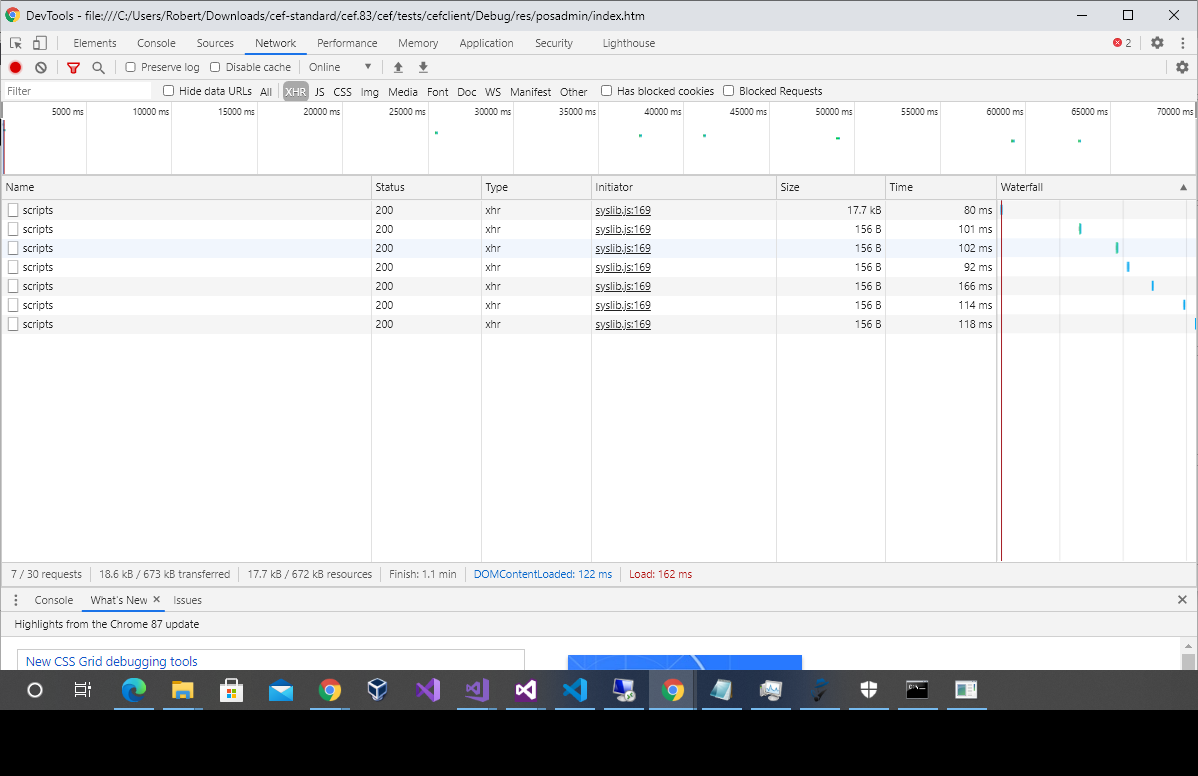Enable the Preserve log checkbox
1198x776 pixels.
click(x=130, y=66)
